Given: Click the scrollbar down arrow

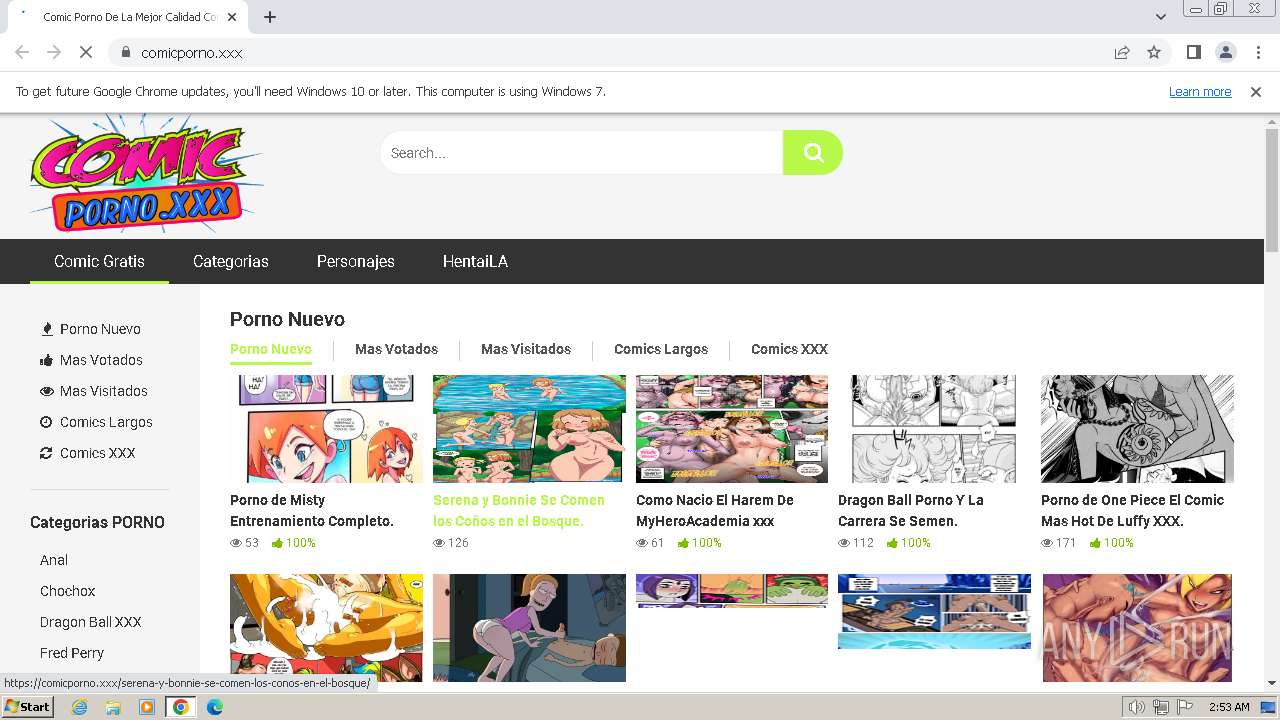Looking at the screenshot, I should tap(1272, 683).
